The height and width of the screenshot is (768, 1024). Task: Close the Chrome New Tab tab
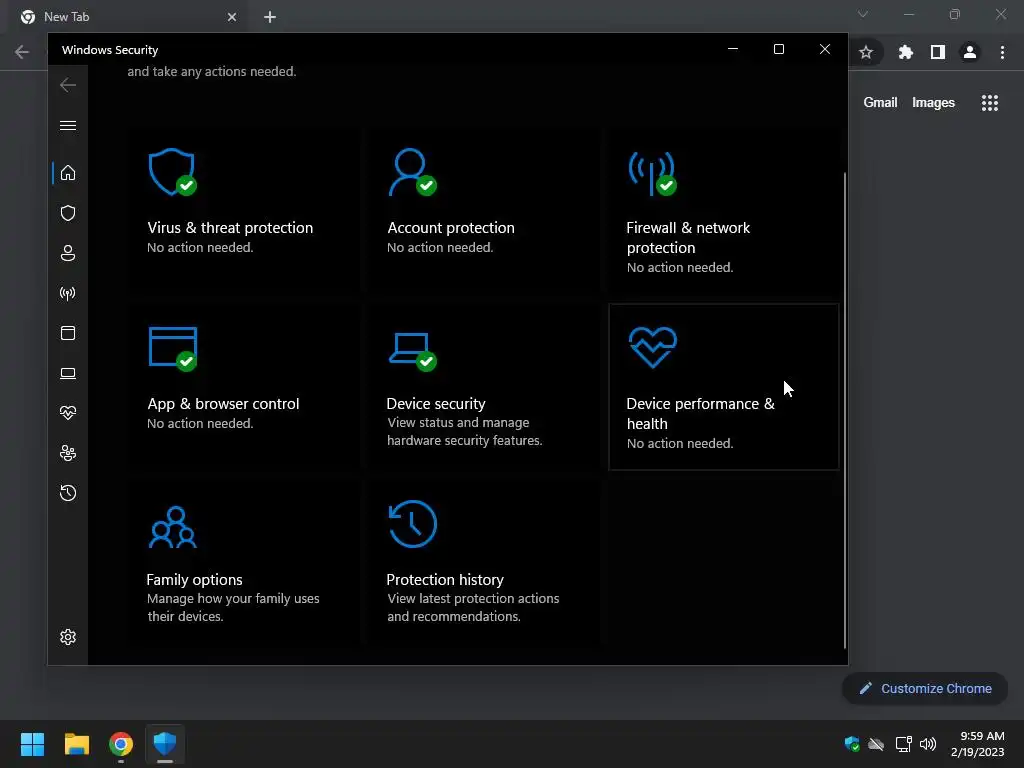coord(232,17)
